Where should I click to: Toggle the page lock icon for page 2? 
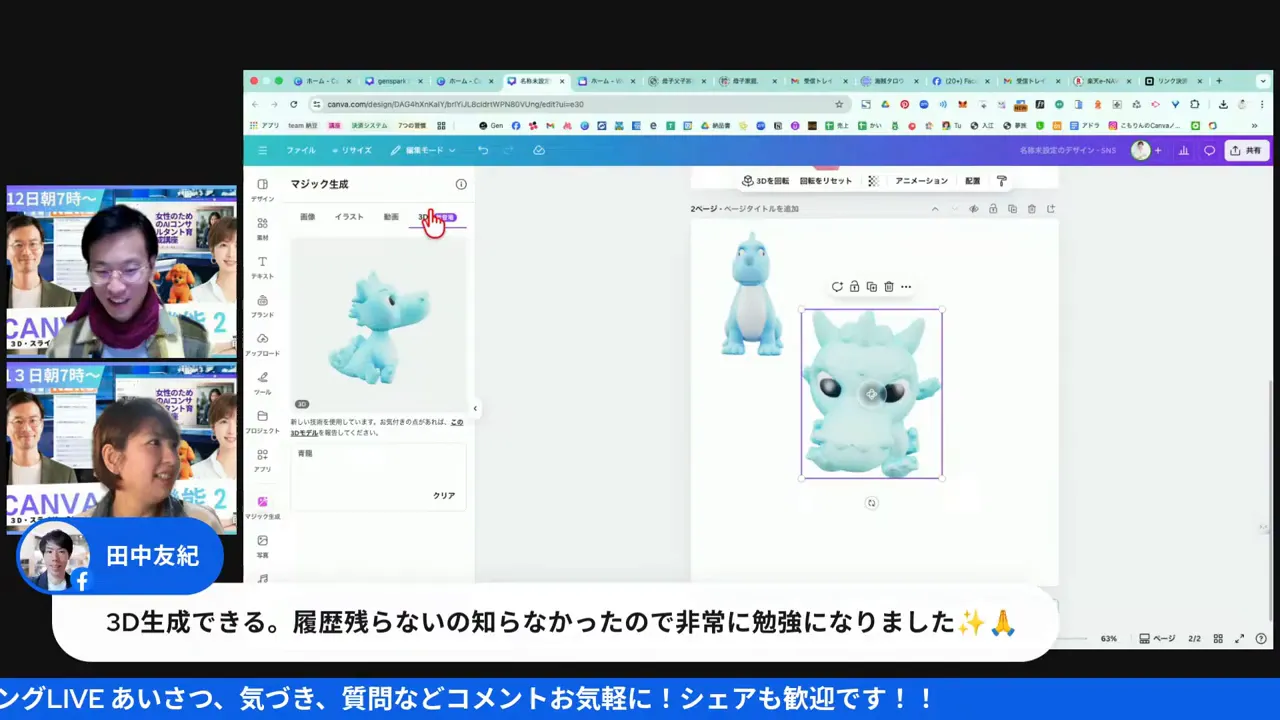click(x=992, y=209)
